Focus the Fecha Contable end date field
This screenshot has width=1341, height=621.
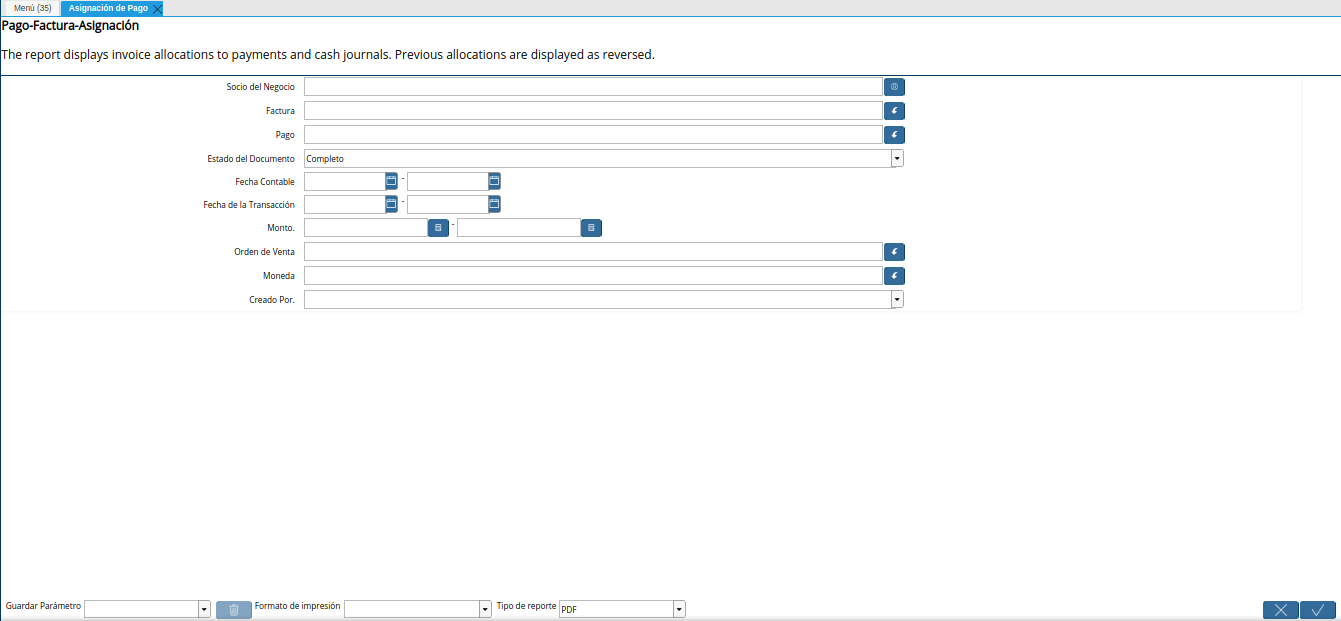click(x=447, y=181)
